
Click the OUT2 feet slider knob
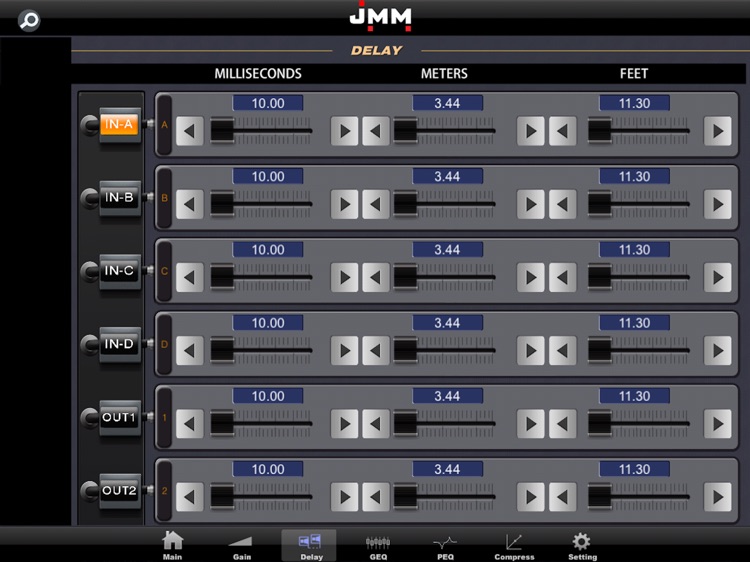[600, 496]
